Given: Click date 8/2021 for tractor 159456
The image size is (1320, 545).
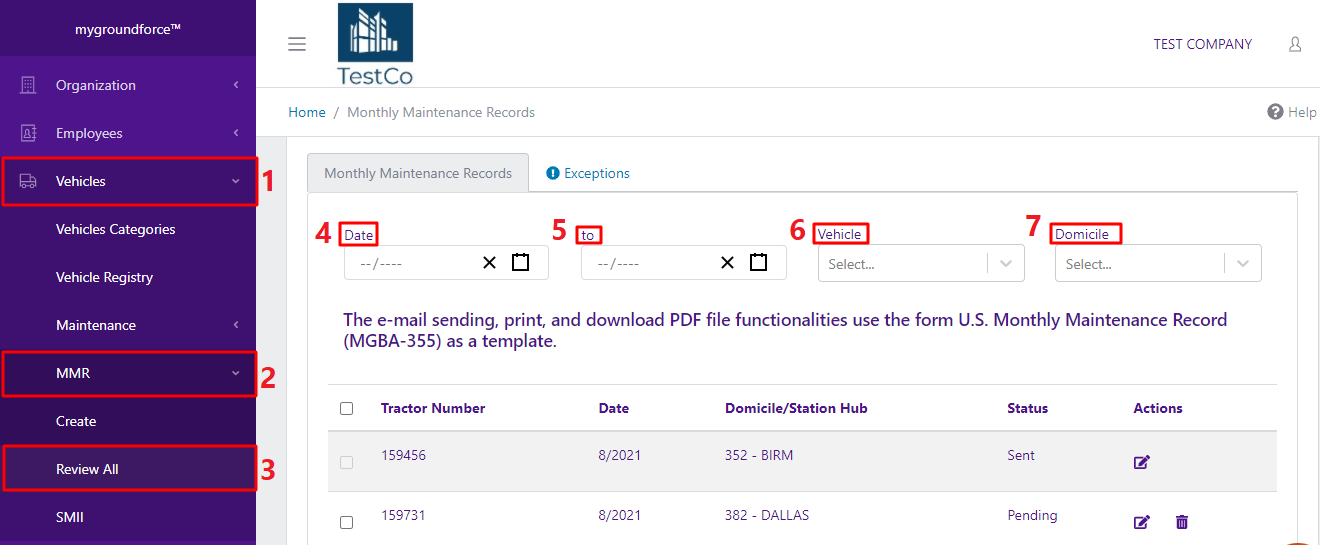Looking at the screenshot, I should [x=620, y=455].
